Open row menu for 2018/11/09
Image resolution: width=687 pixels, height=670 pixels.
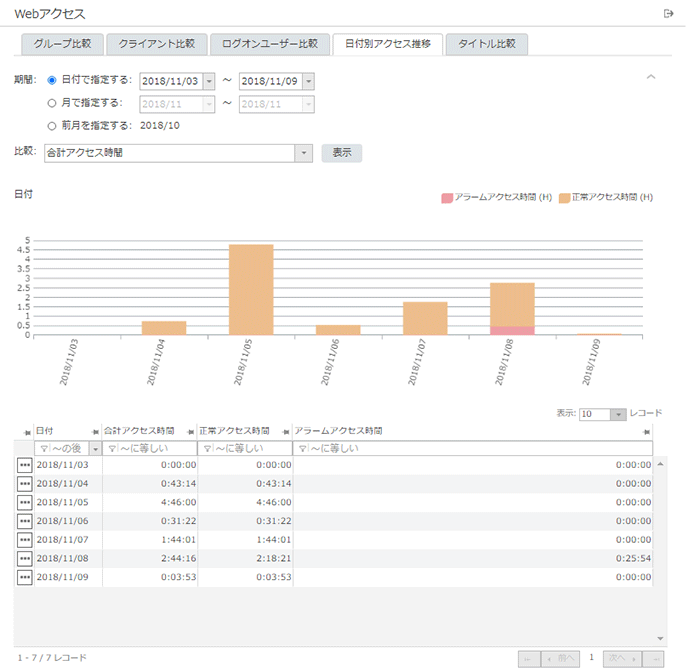[24, 577]
